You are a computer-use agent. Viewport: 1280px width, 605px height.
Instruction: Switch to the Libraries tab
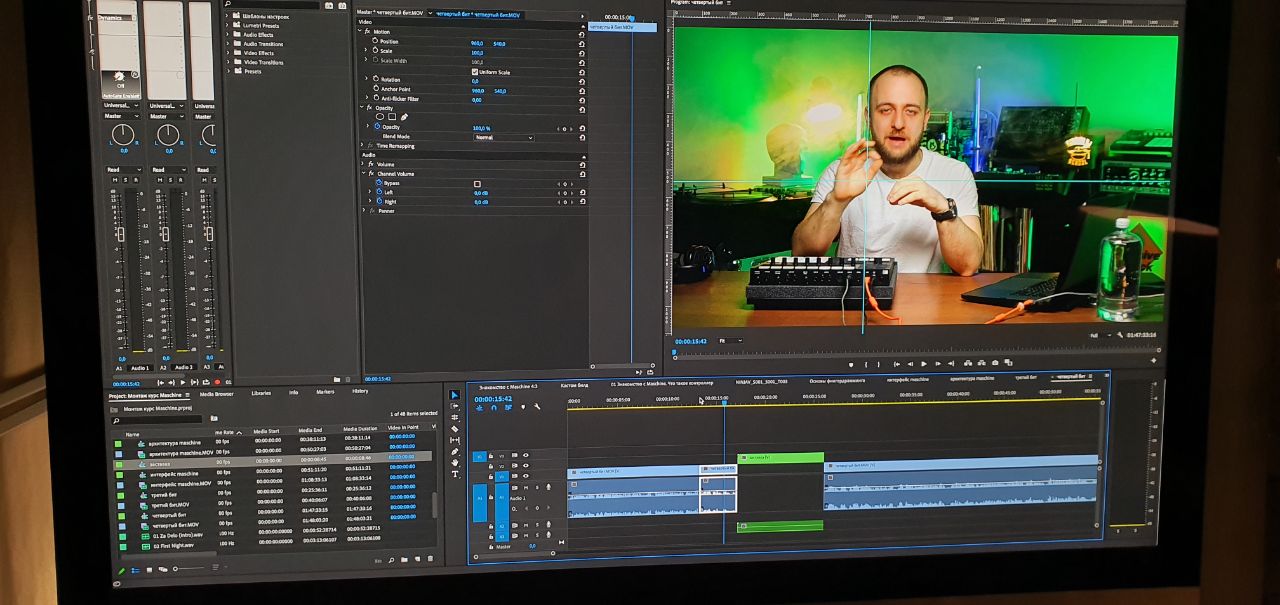click(x=261, y=393)
